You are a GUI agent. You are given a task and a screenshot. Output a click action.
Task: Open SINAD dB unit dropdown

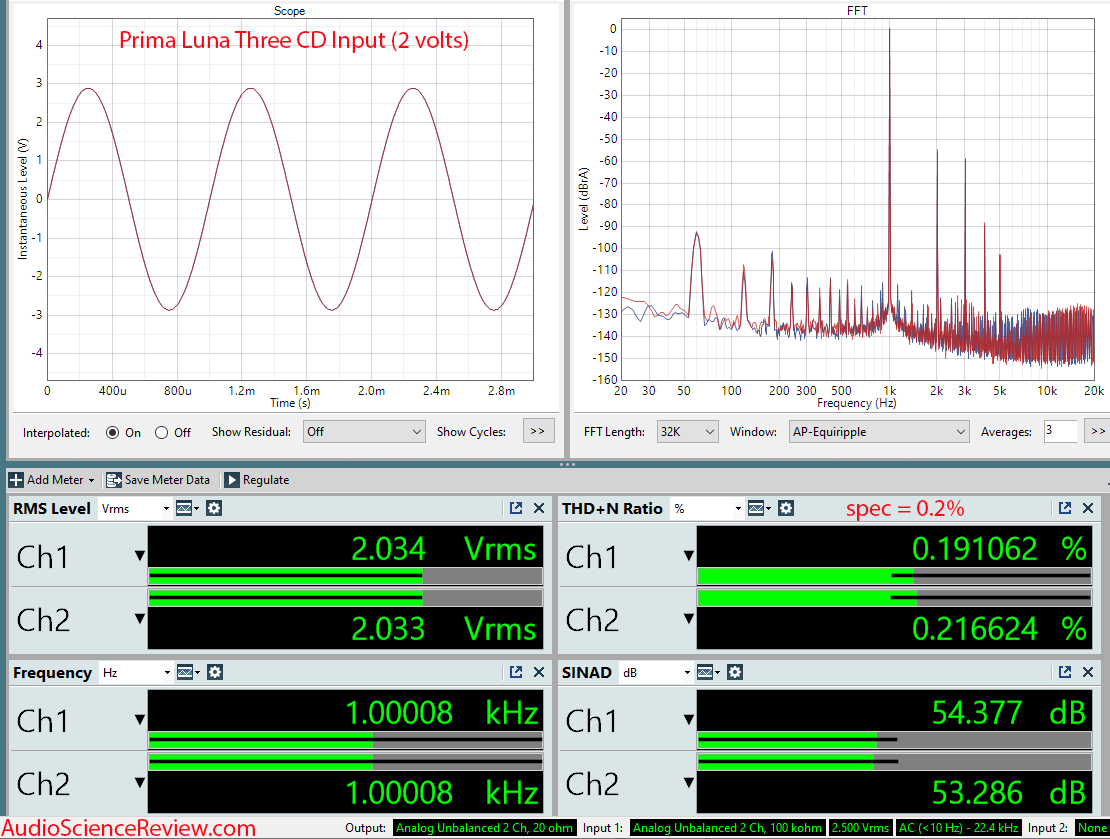click(656, 672)
